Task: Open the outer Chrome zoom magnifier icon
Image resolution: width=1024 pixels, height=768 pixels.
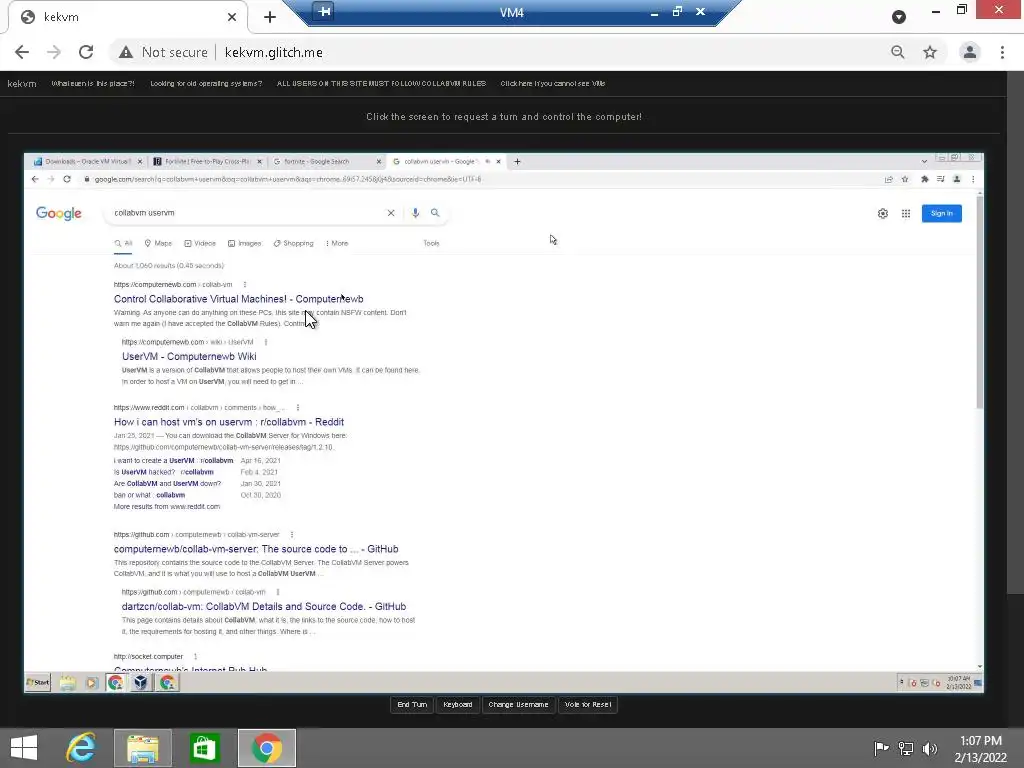Action: coord(898,52)
